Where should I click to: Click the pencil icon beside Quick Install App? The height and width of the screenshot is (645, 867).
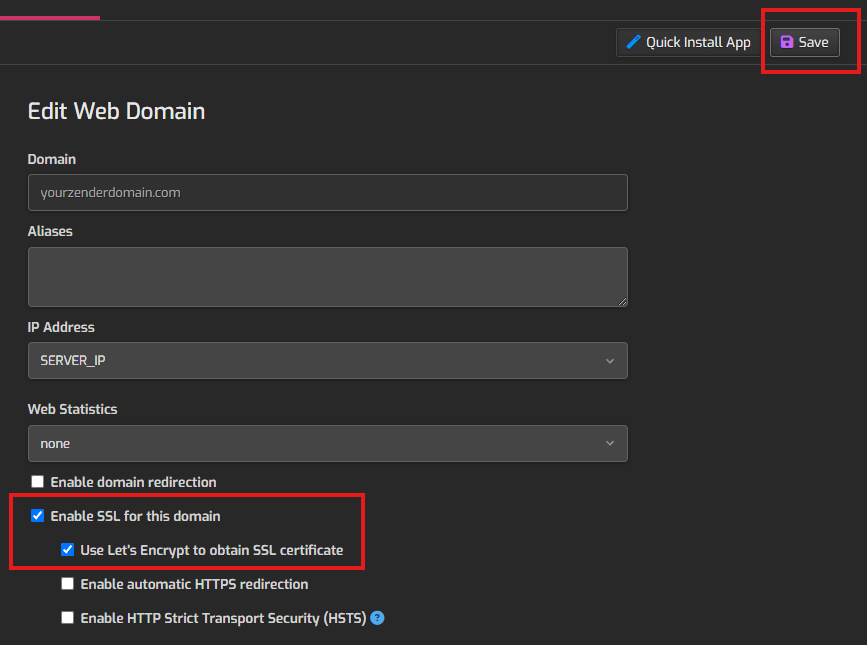(x=632, y=42)
